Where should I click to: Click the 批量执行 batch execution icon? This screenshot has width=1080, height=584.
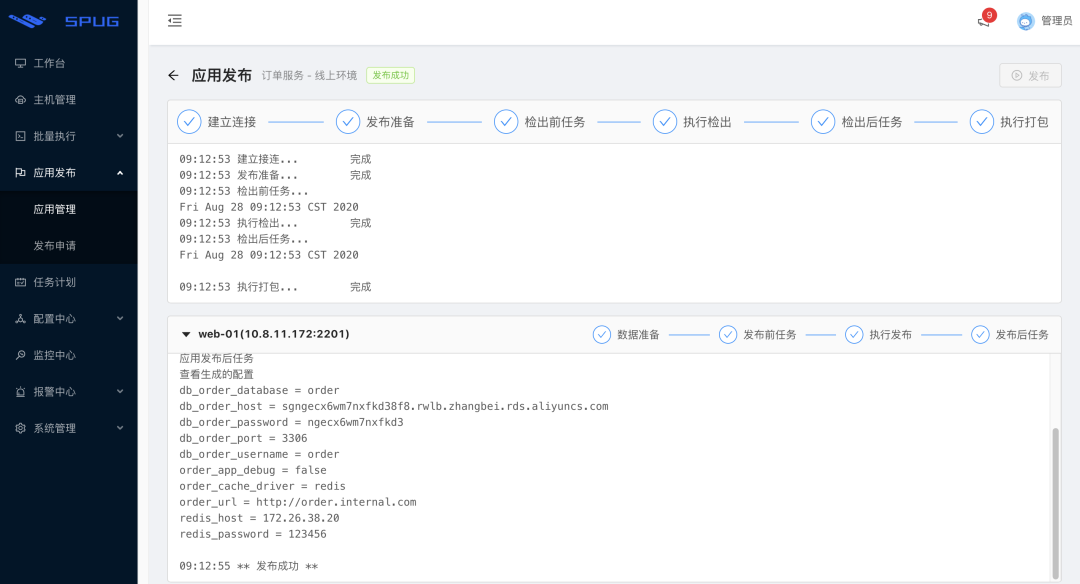23,135
